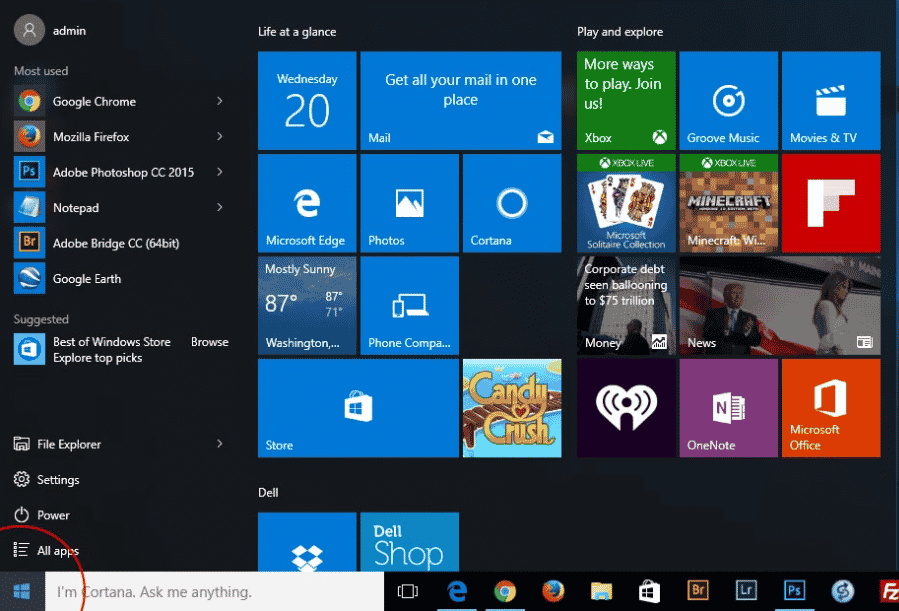This screenshot has width=899, height=611.
Task: Open the News tile
Action: 780,306
